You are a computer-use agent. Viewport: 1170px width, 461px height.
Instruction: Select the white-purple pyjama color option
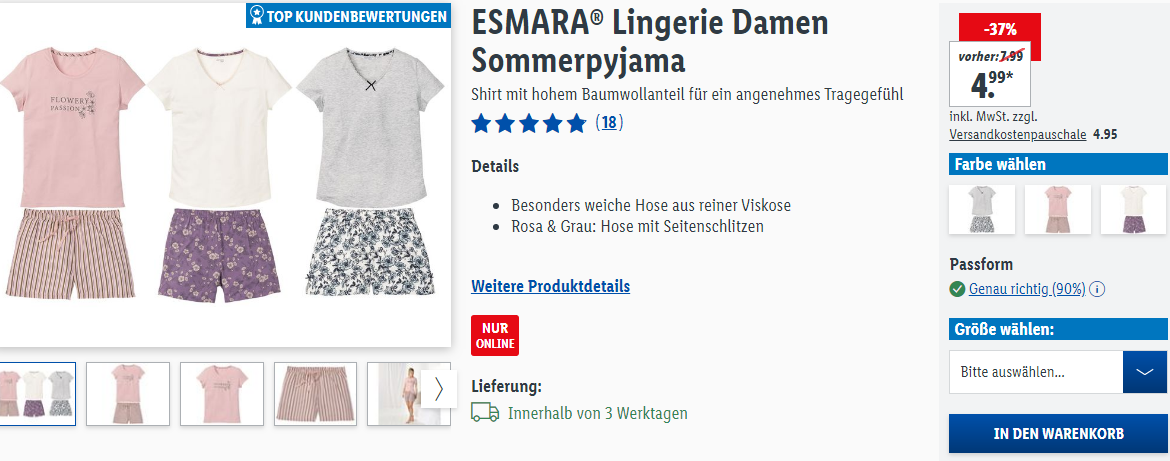1133,210
